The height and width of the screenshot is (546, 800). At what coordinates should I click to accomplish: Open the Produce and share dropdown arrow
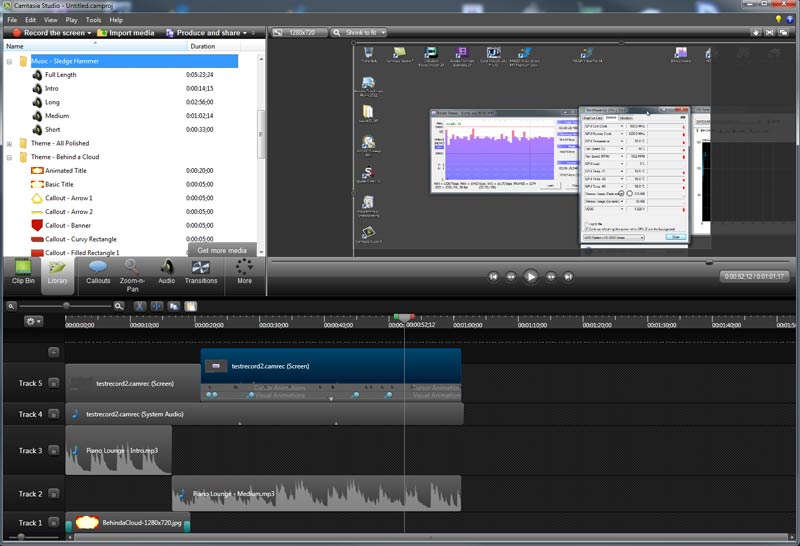point(244,33)
